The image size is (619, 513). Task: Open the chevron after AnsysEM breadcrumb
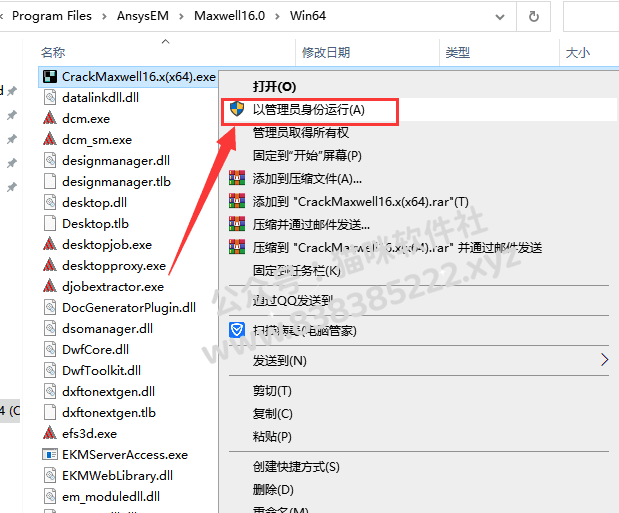pos(181,16)
